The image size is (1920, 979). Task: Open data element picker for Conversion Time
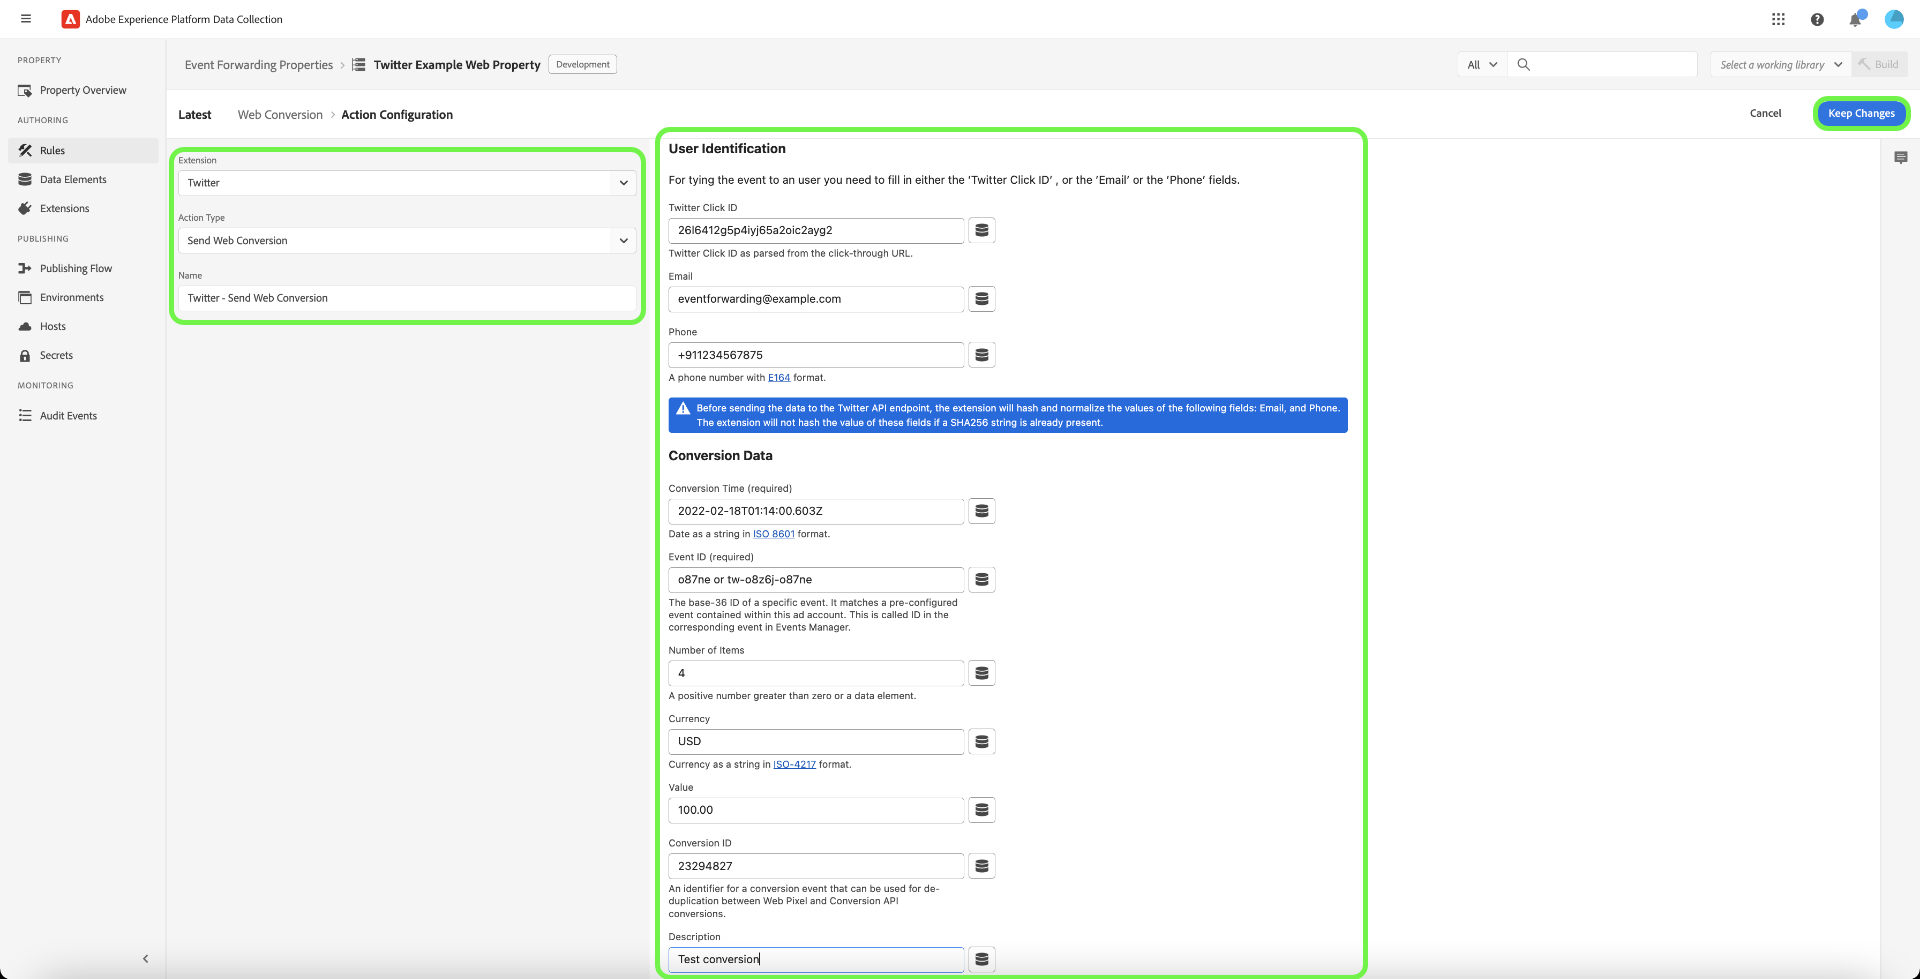click(x=982, y=511)
